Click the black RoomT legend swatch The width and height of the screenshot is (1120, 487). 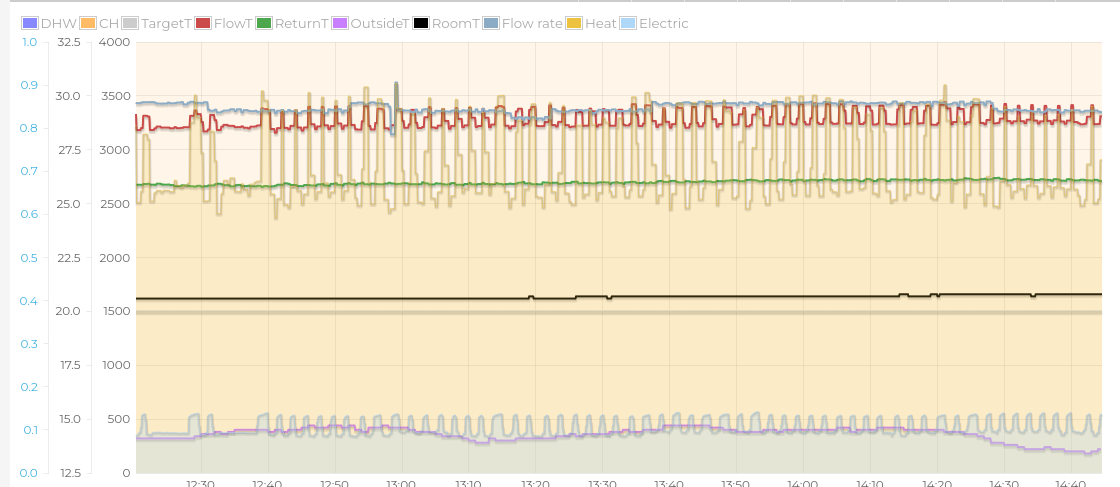point(421,23)
